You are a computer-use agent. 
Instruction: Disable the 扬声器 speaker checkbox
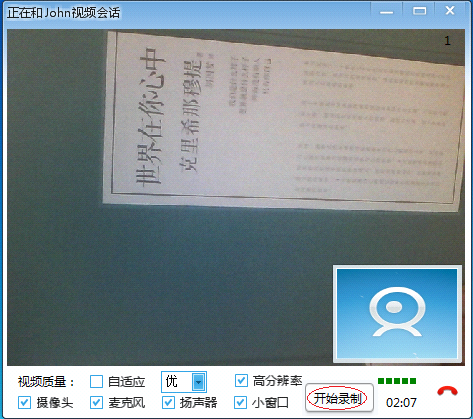tap(168, 402)
